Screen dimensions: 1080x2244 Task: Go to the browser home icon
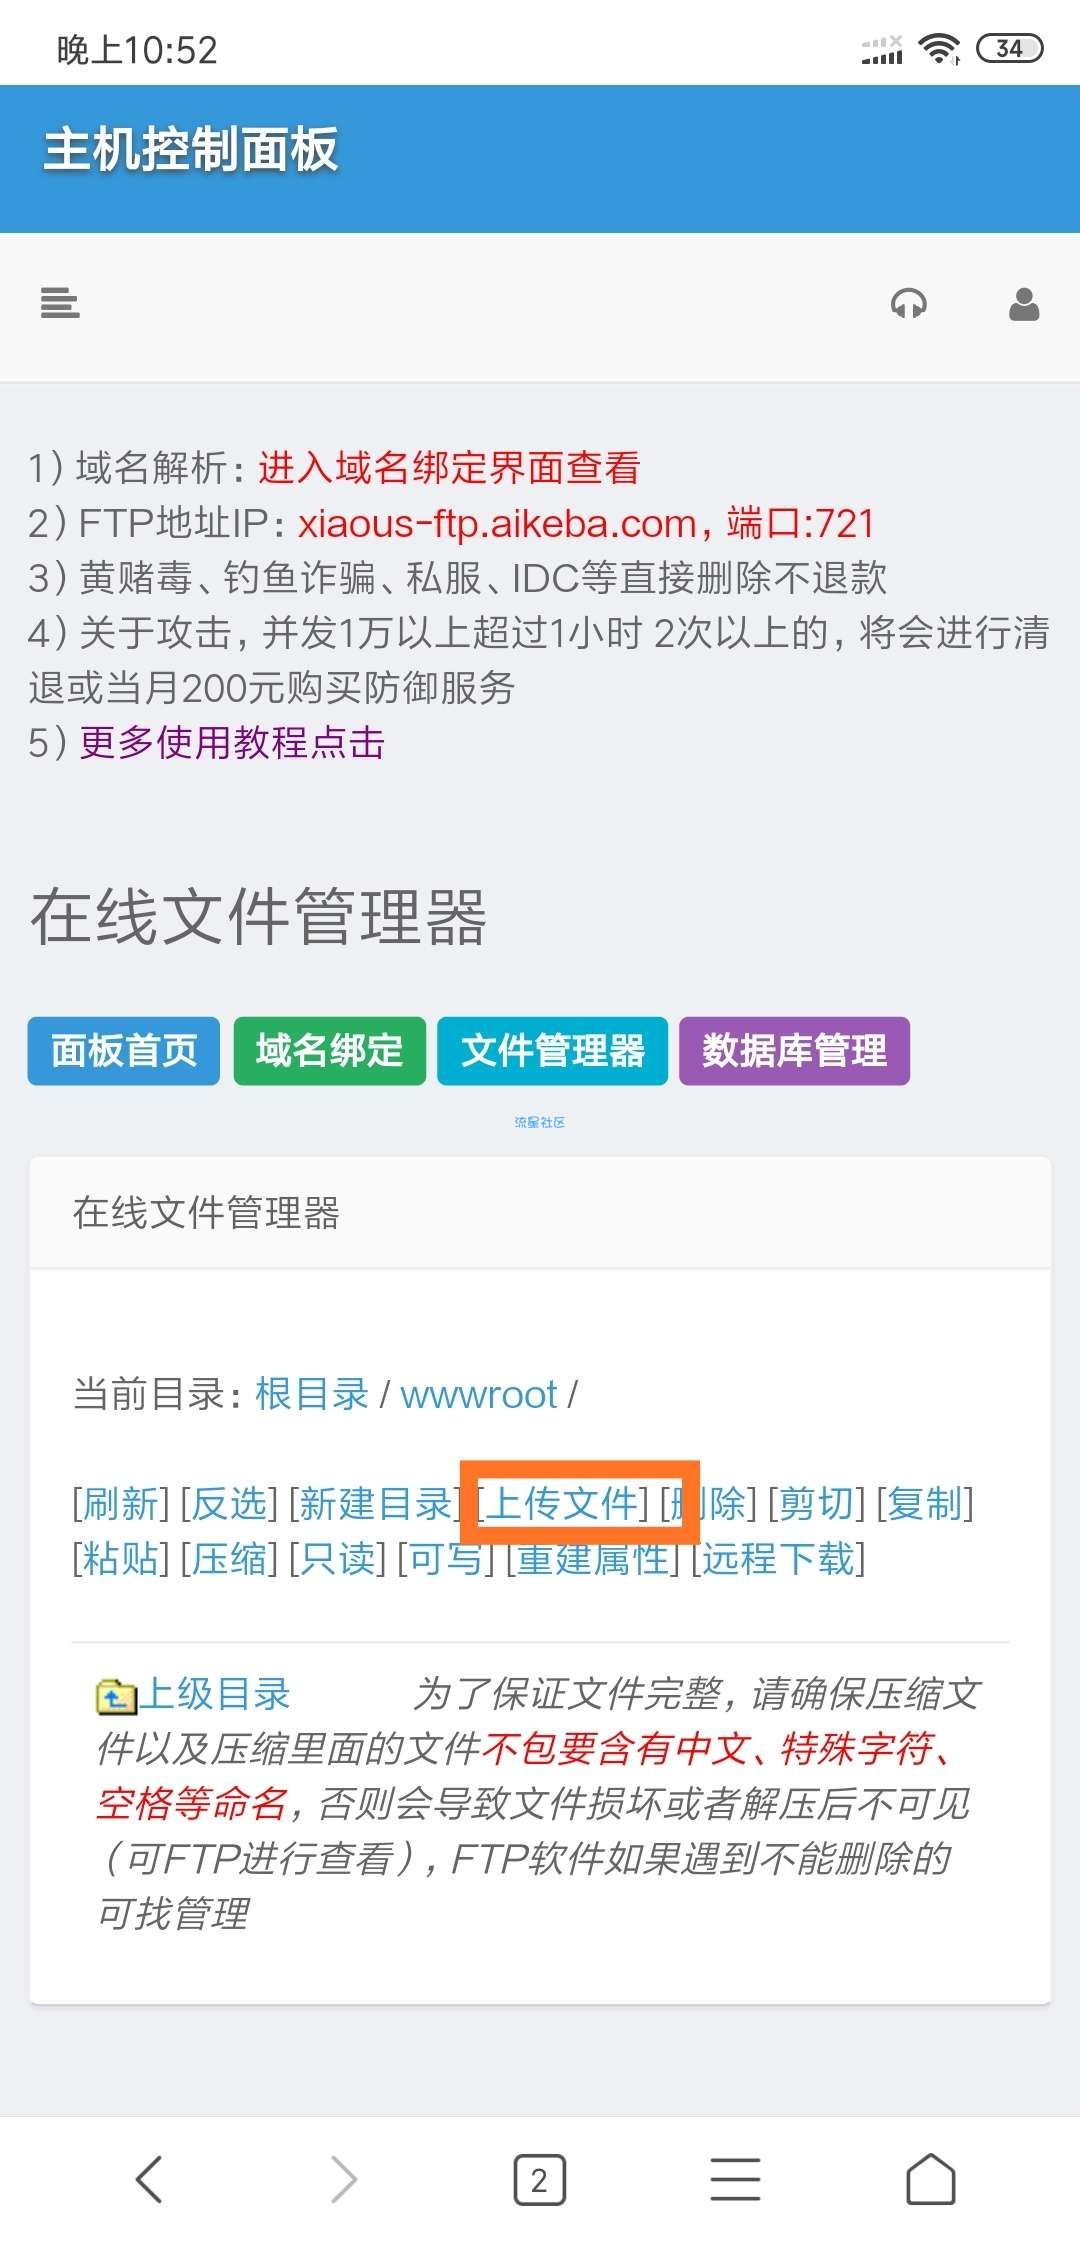tap(930, 2178)
